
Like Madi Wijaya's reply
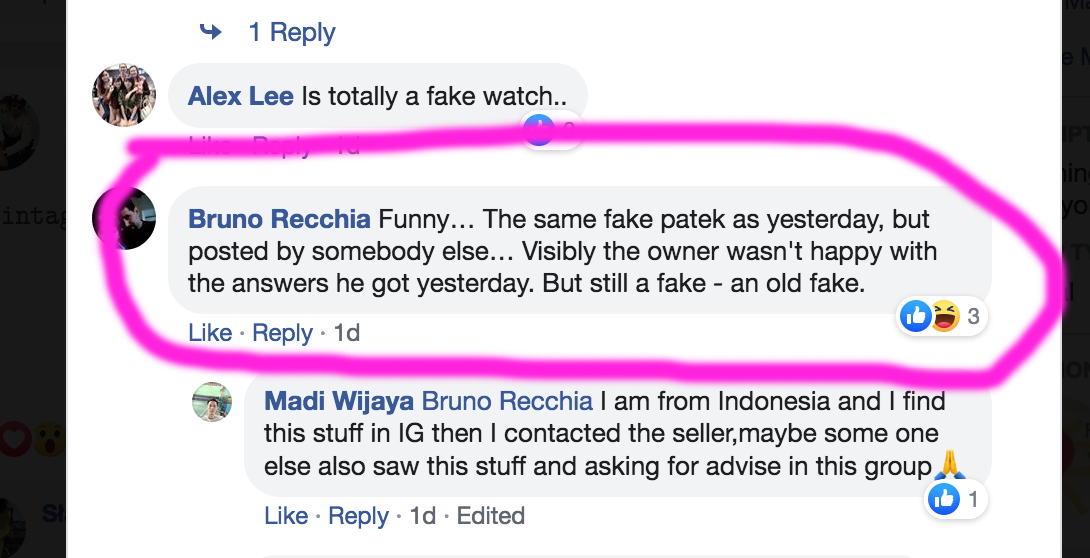(286, 516)
